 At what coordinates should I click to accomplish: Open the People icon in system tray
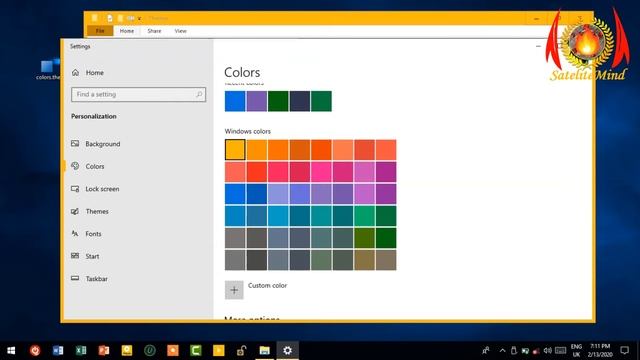(486, 350)
